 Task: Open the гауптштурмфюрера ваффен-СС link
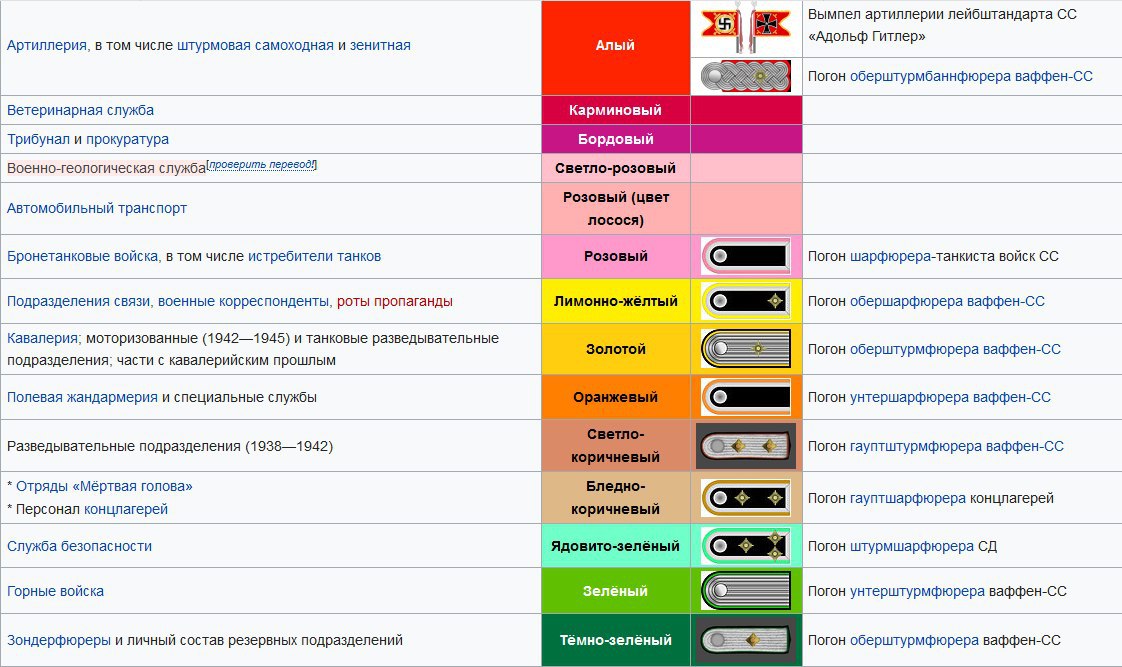[x=957, y=446]
